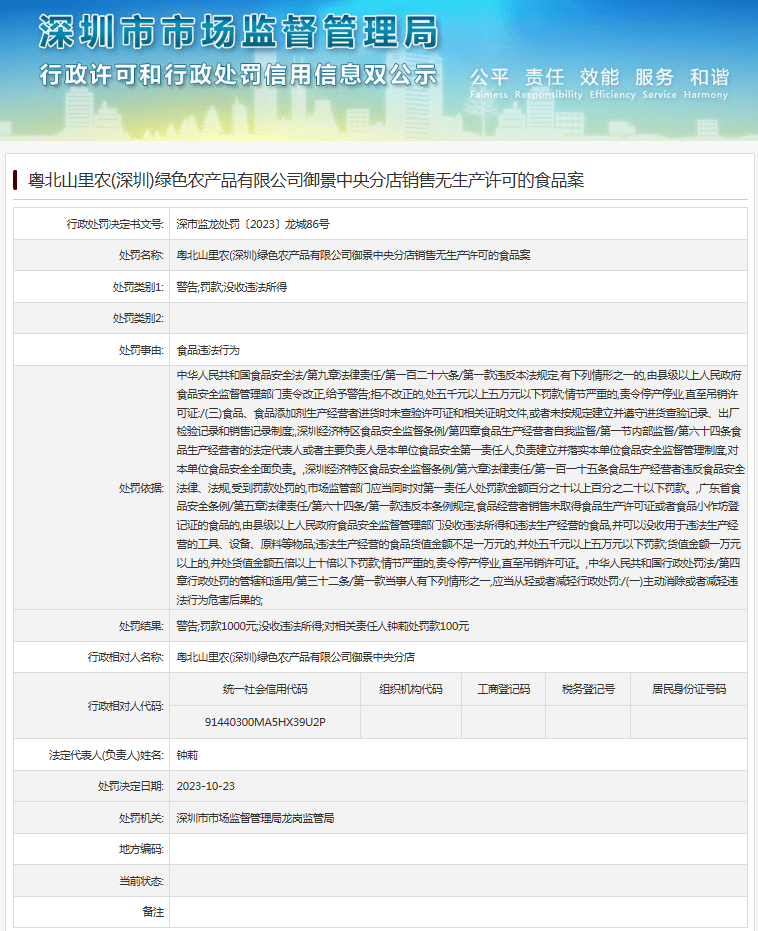
Task: Select the case title heading above the table
Action: (305, 180)
